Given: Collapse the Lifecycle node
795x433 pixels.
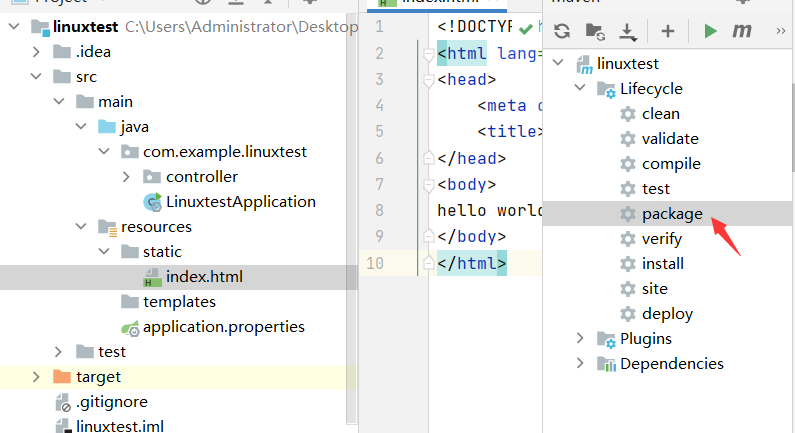Looking at the screenshot, I should (x=581, y=89).
